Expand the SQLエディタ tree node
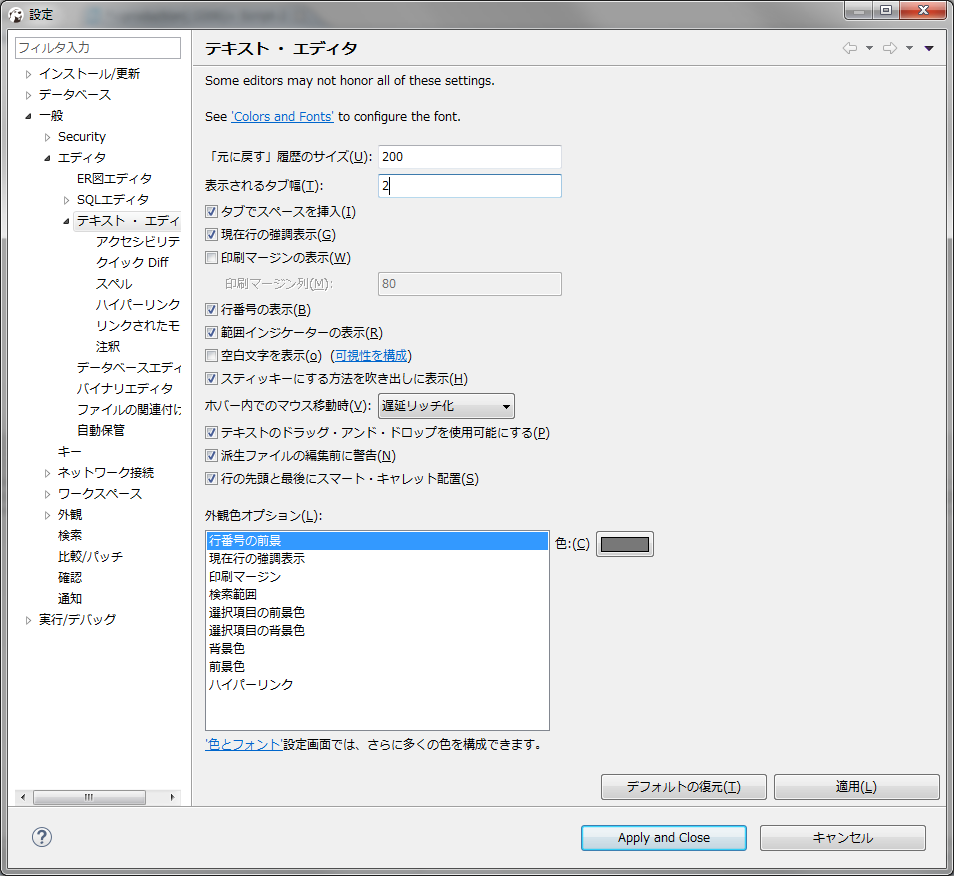 [66, 200]
